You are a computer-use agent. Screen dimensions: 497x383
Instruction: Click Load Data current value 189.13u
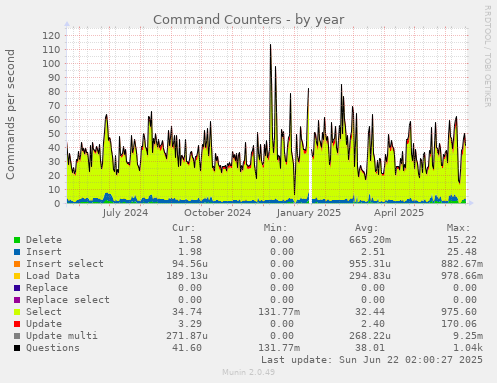tap(187, 276)
